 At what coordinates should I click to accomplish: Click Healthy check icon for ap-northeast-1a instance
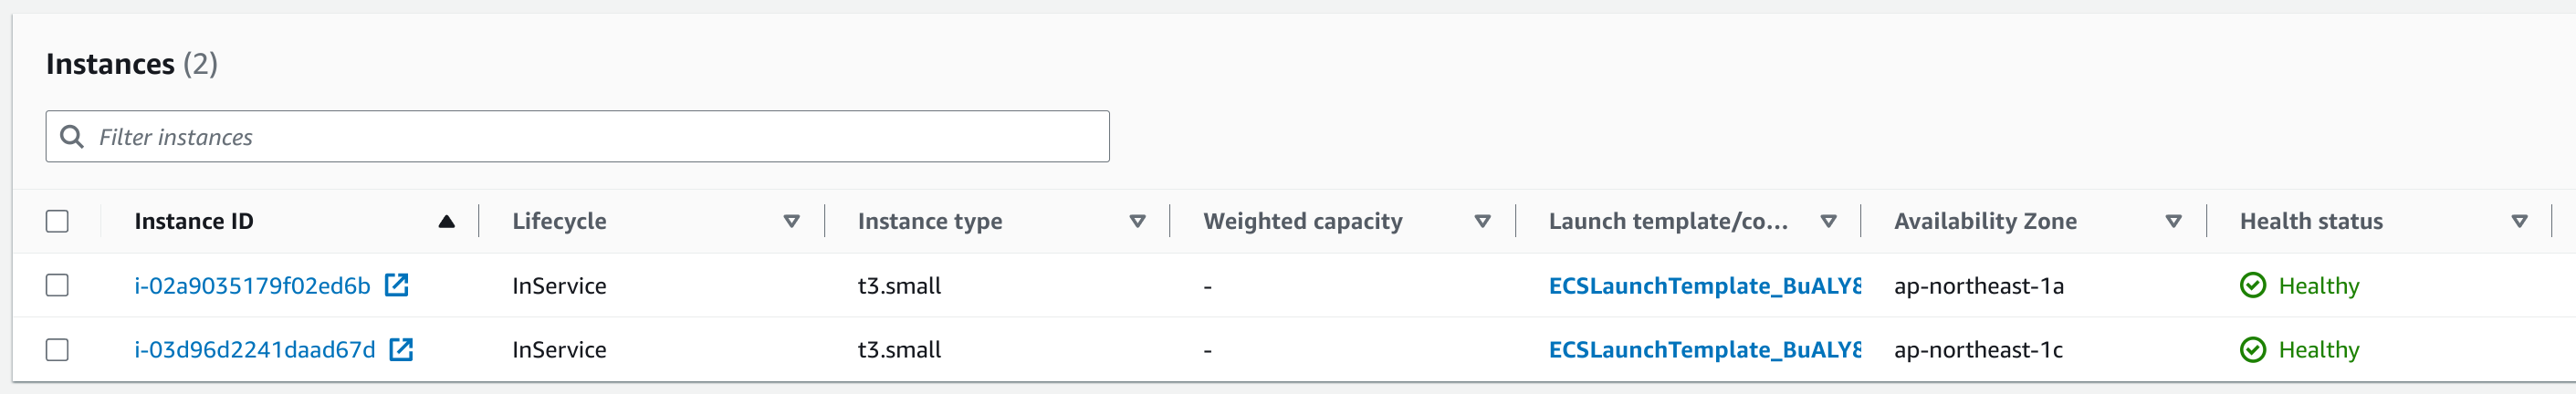[2252, 285]
